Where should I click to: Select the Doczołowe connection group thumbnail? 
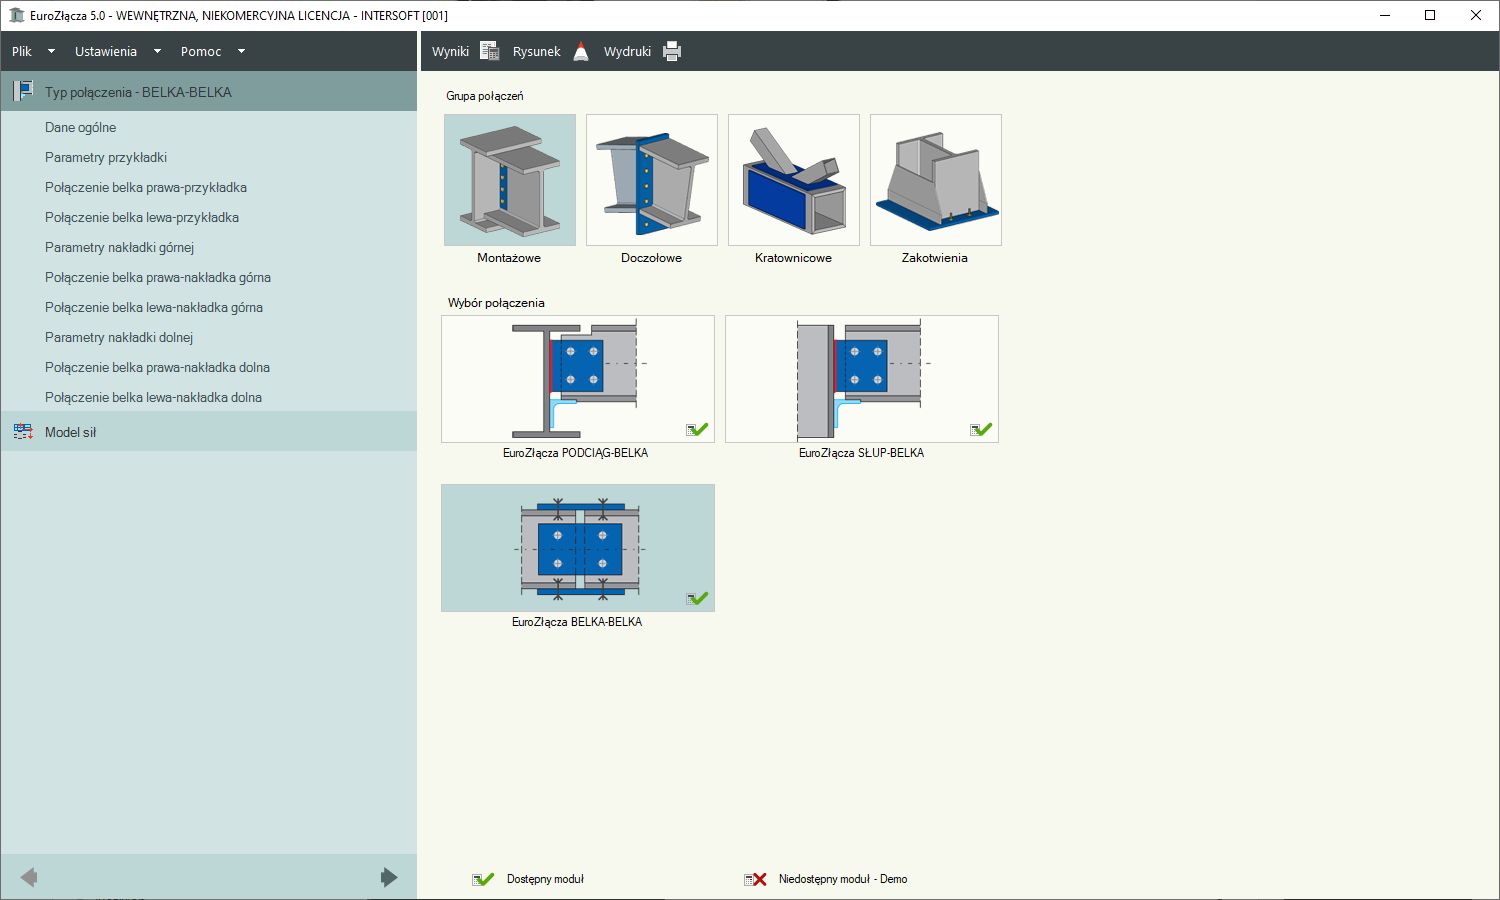[x=652, y=180]
